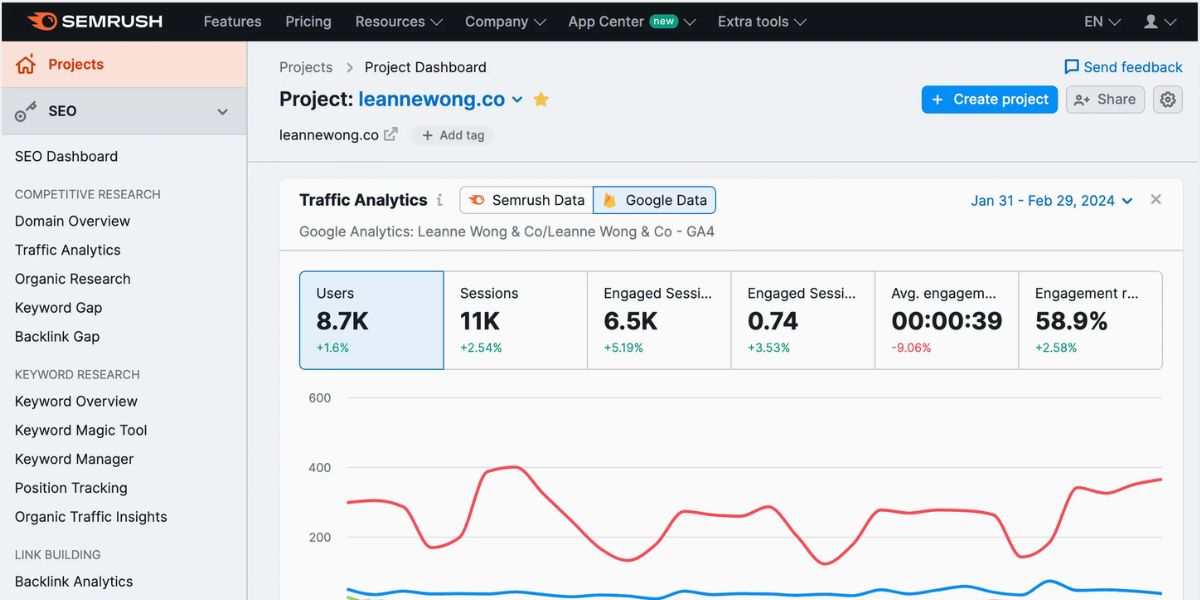Click the external link icon beside leannewong.co
Image resolution: width=1200 pixels, height=600 pixels.
coord(391,134)
